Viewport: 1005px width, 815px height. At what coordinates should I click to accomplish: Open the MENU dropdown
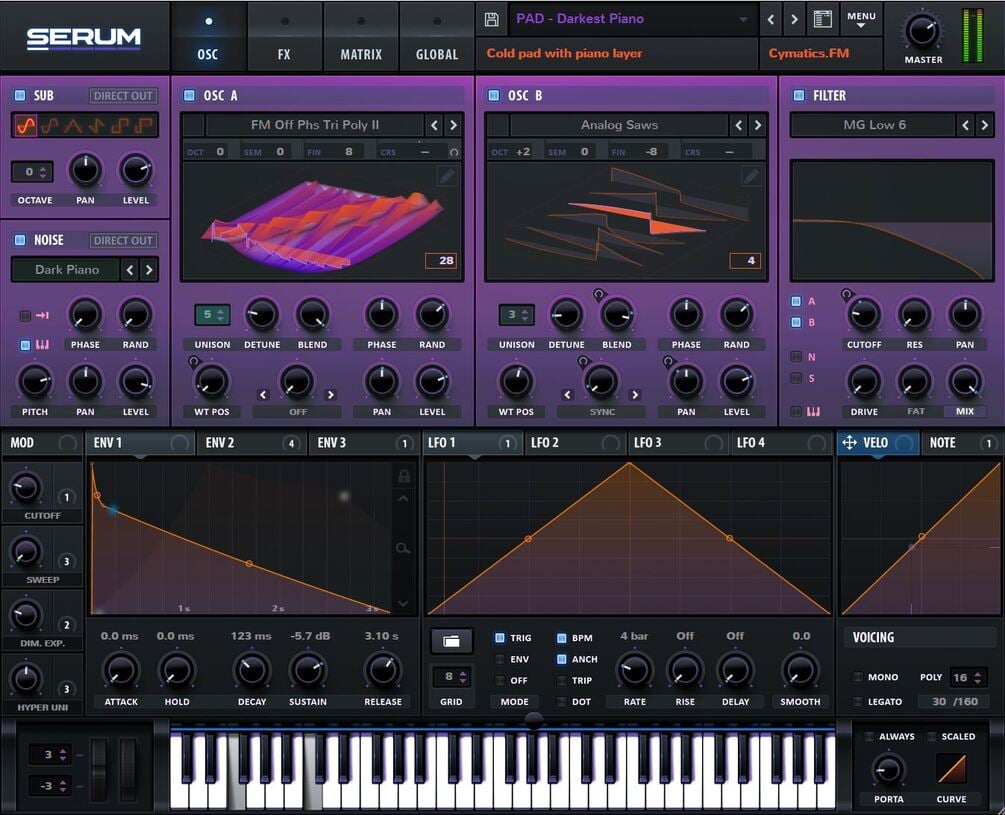tap(861, 19)
